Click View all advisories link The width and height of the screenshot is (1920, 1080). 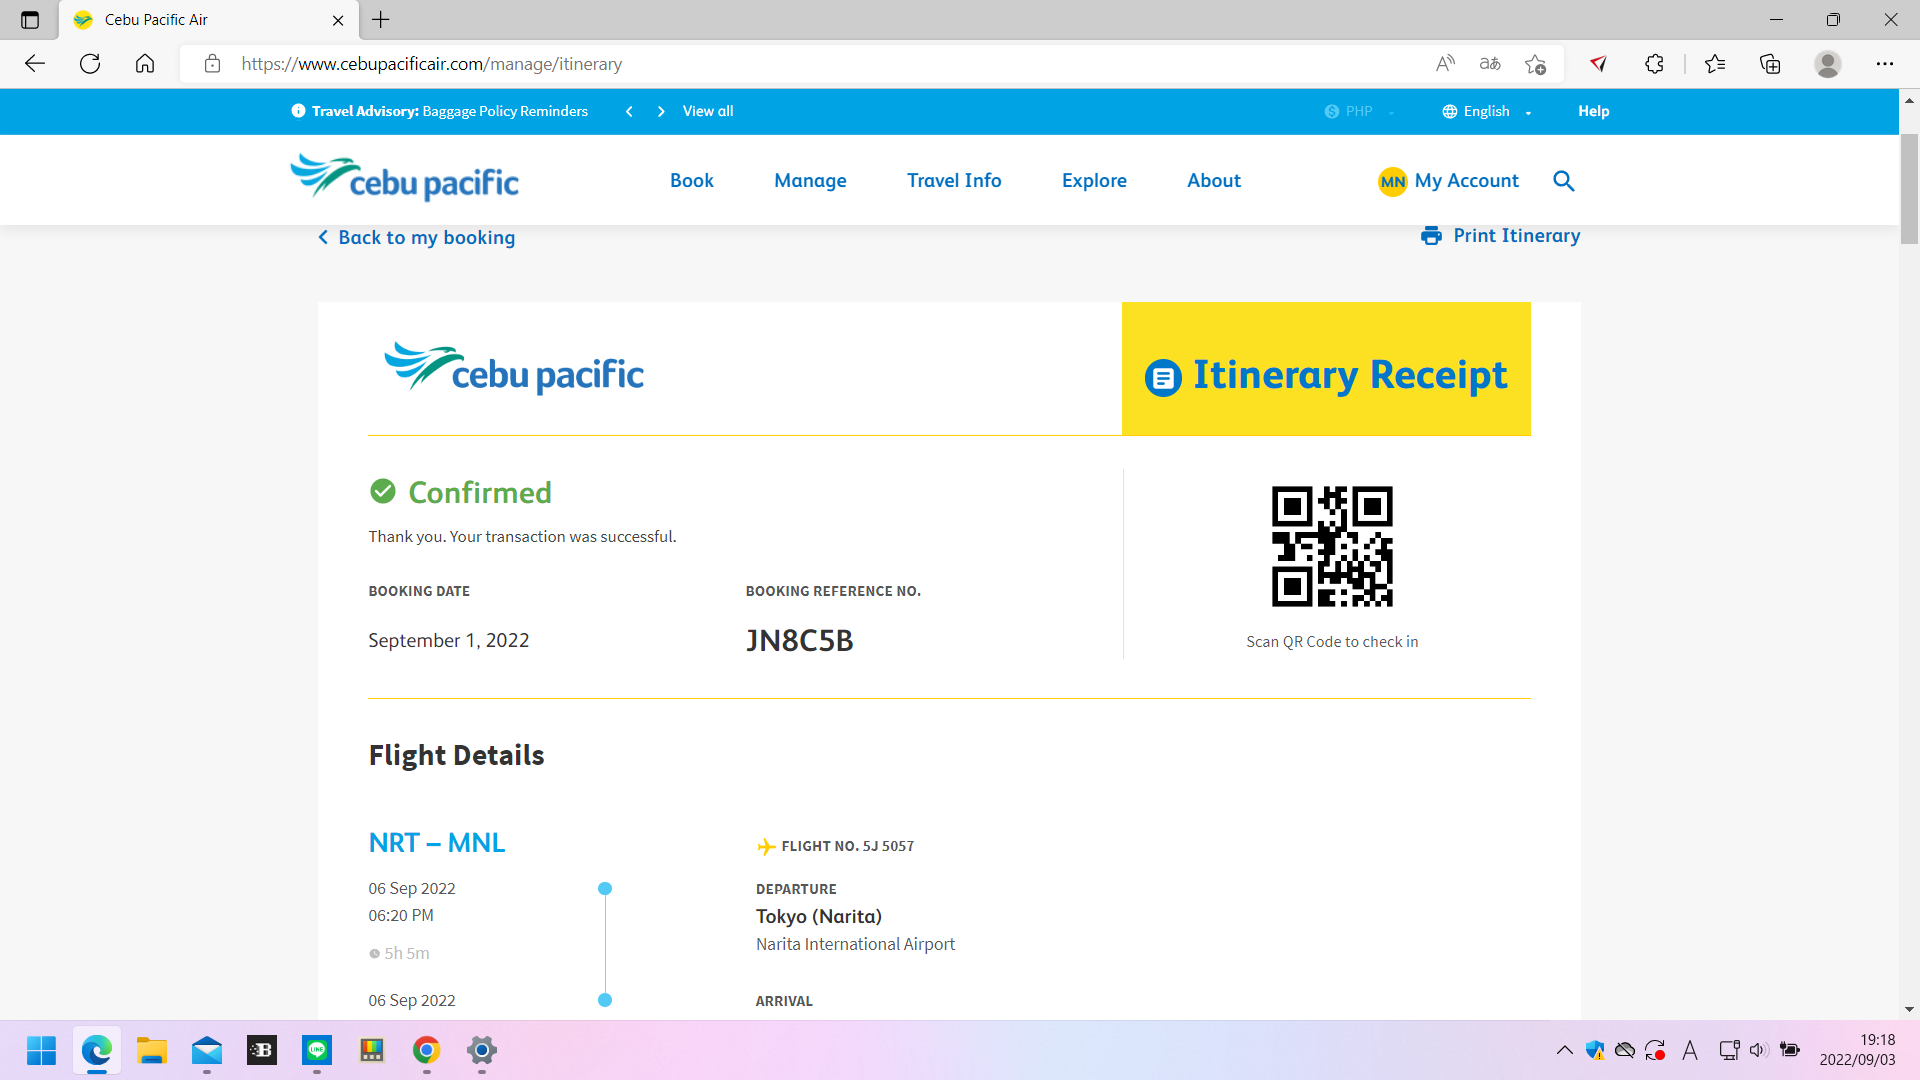(708, 111)
